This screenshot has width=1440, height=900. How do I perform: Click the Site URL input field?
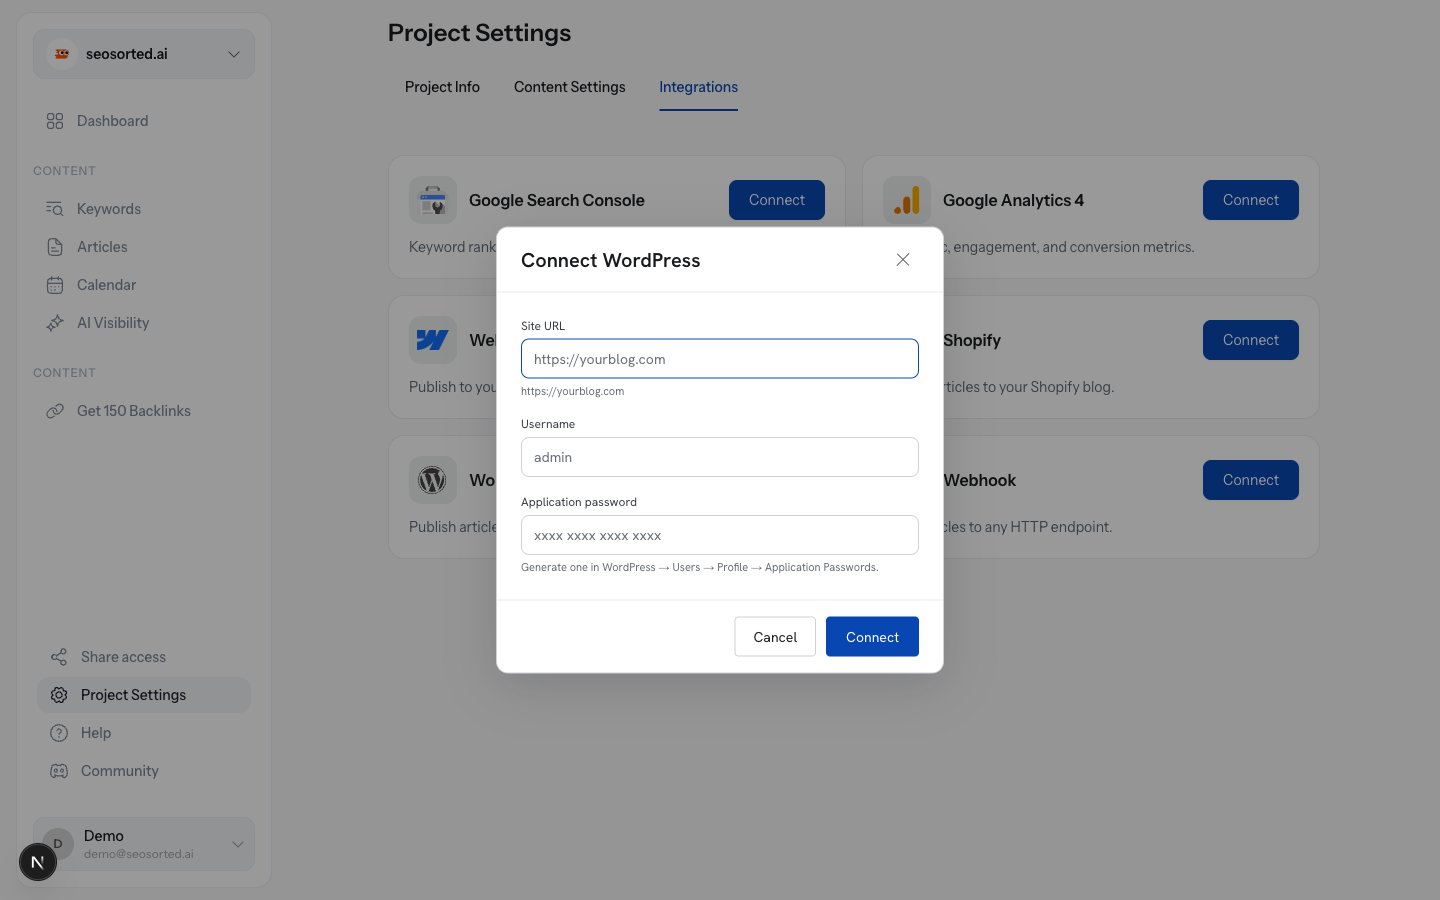720,359
